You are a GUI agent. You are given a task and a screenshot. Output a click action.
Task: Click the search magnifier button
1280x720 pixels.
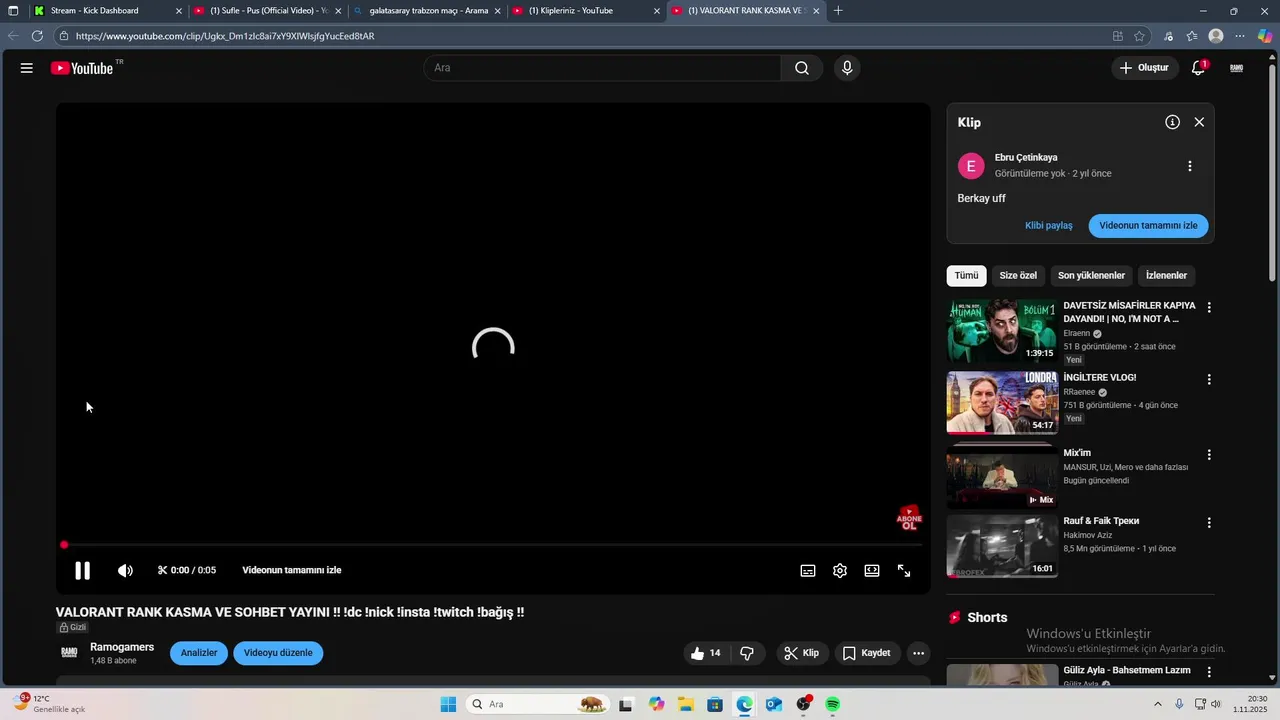tap(802, 68)
